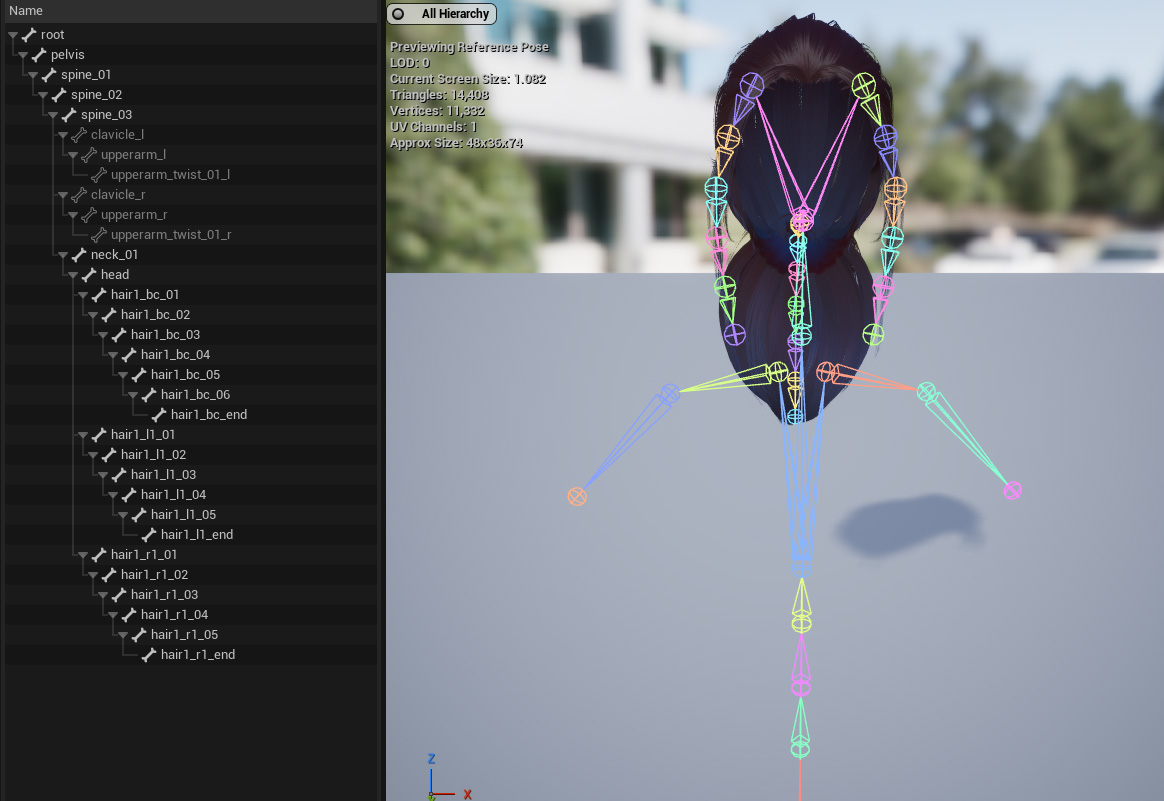Click the bone icon next to upperarm_r

pos(89,215)
